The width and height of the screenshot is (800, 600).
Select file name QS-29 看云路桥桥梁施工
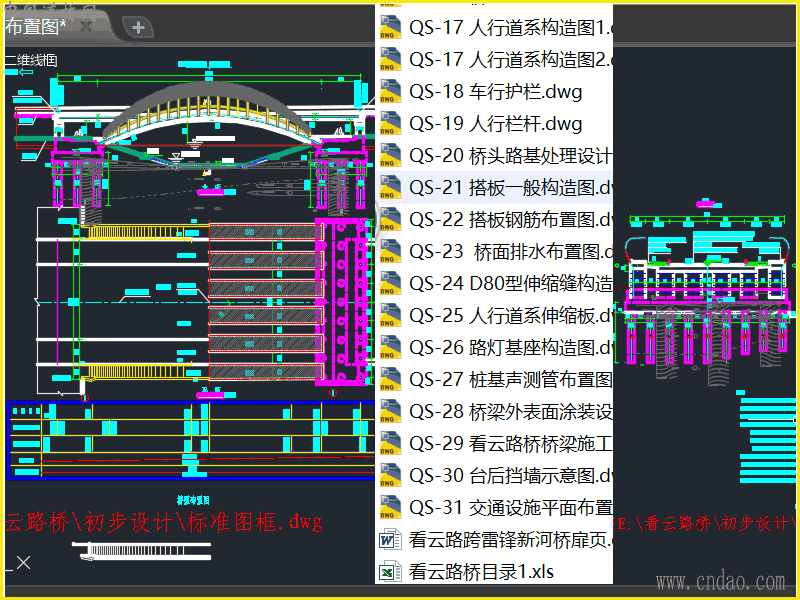coord(511,443)
